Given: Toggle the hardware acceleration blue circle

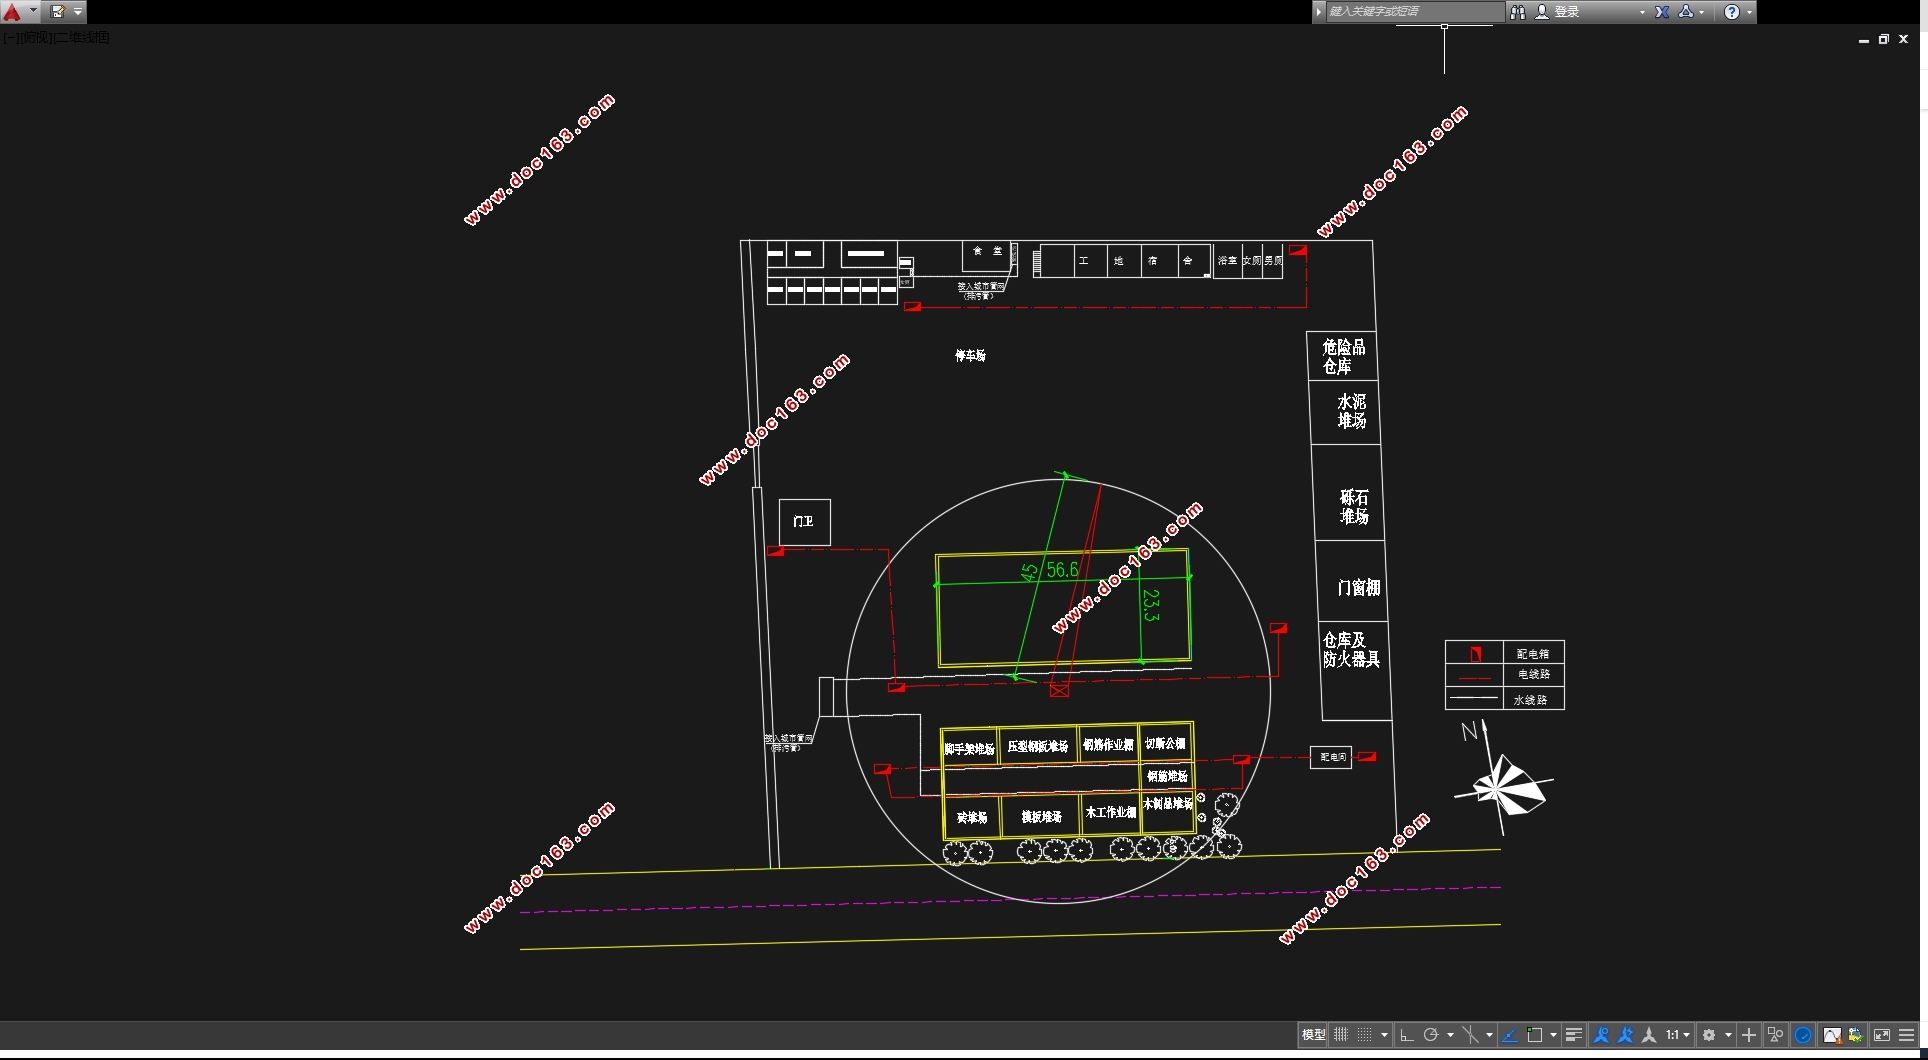Looking at the screenshot, I should [x=1803, y=1035].
